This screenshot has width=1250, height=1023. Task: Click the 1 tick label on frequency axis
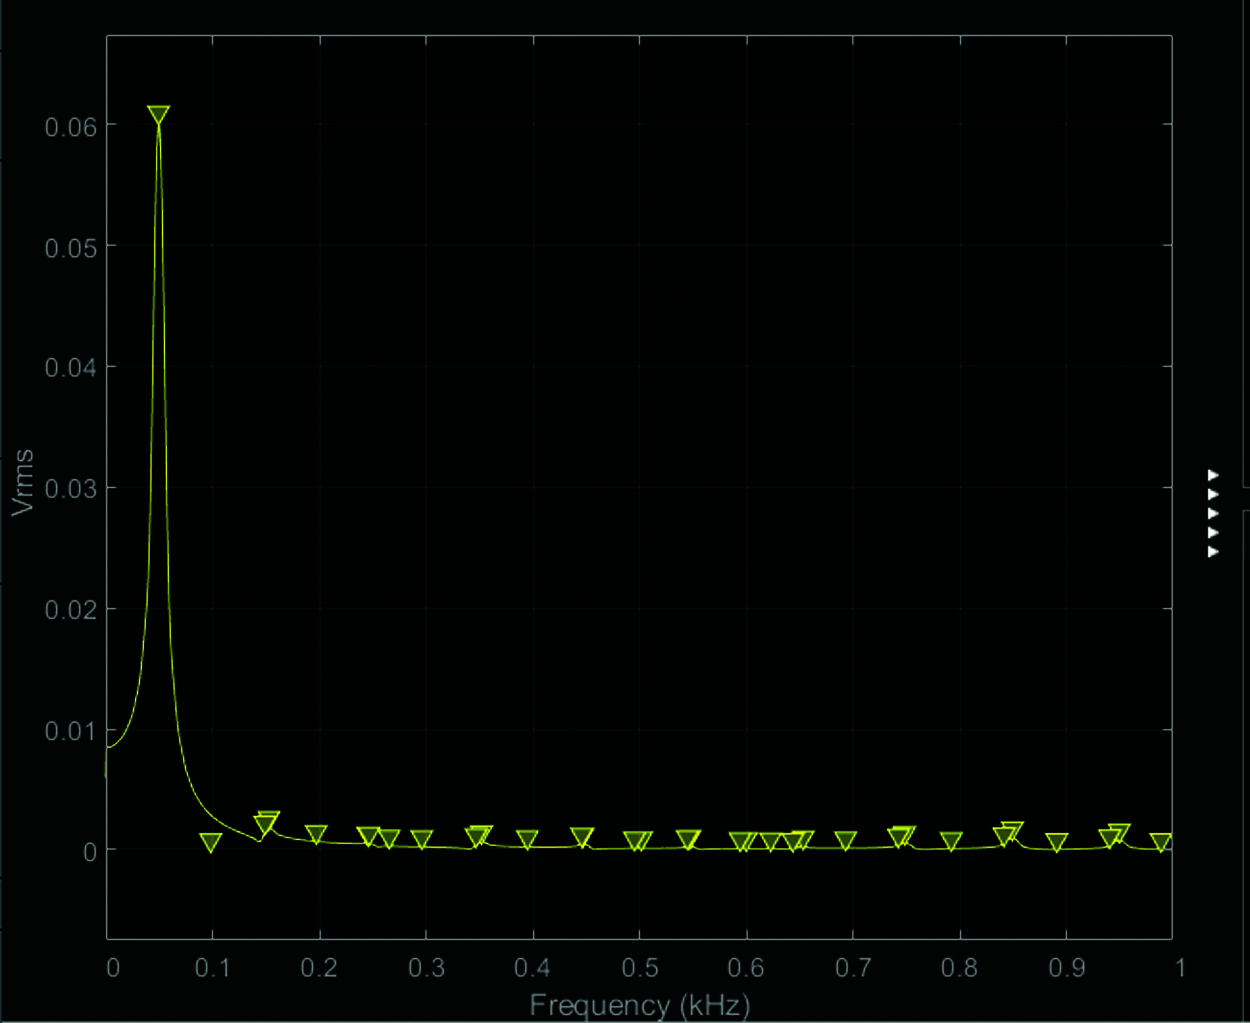click(1180, 968)
